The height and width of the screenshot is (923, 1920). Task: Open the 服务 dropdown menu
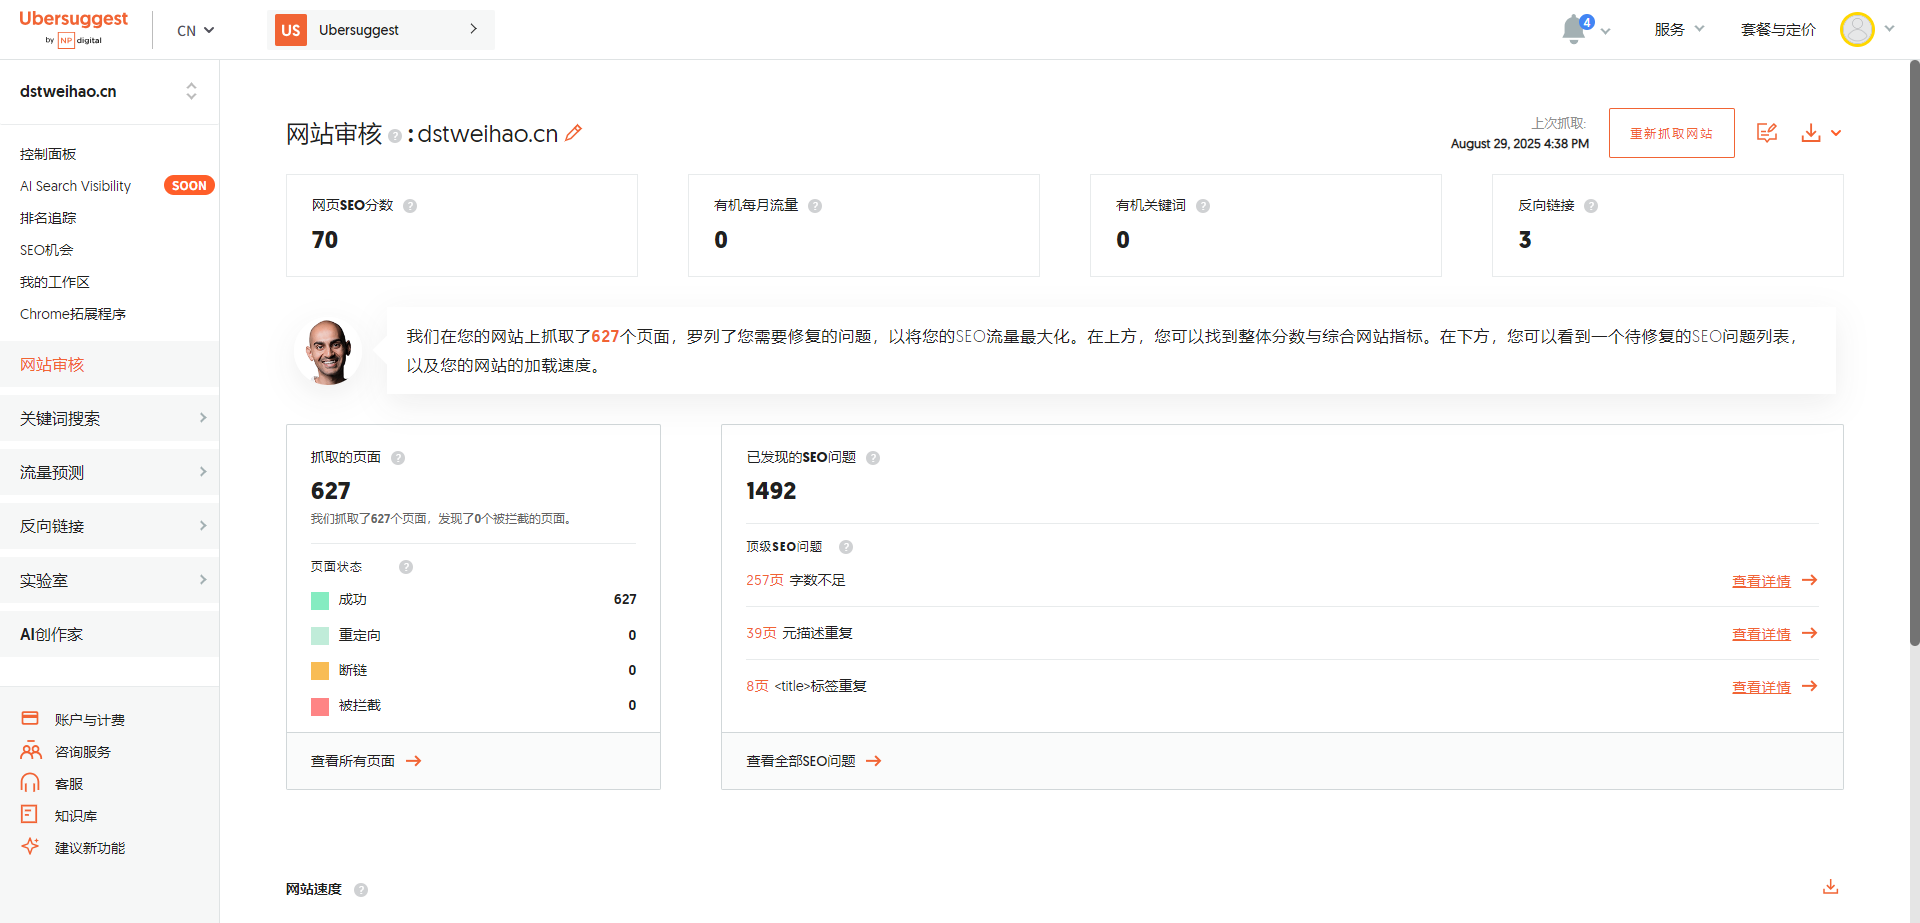(1679, 29)
